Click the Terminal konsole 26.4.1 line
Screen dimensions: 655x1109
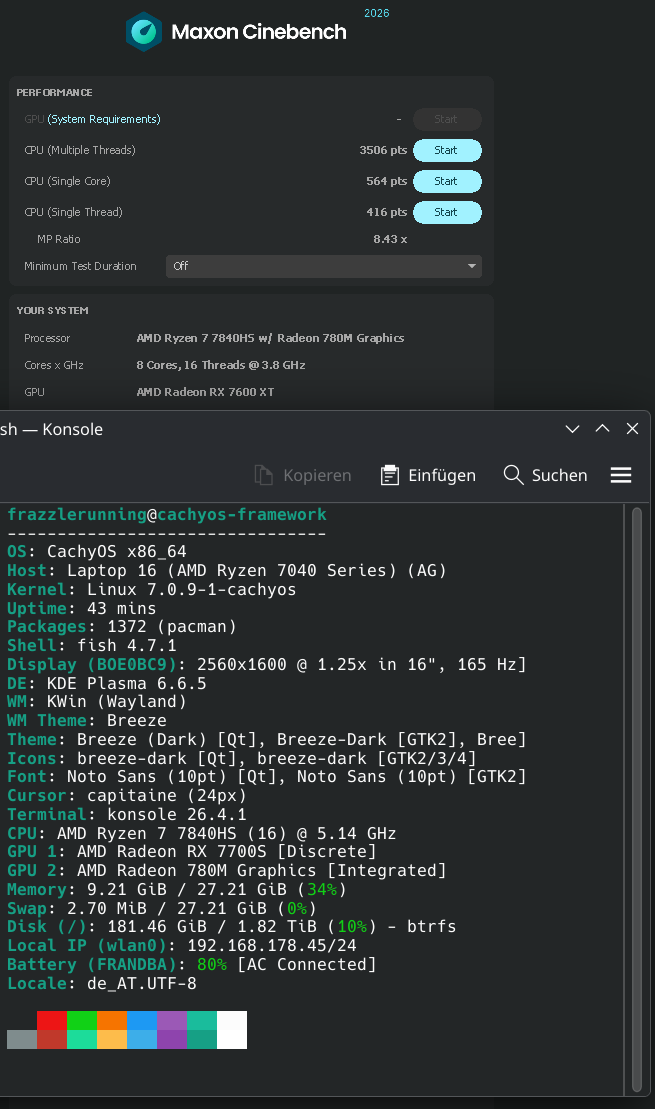127,815
